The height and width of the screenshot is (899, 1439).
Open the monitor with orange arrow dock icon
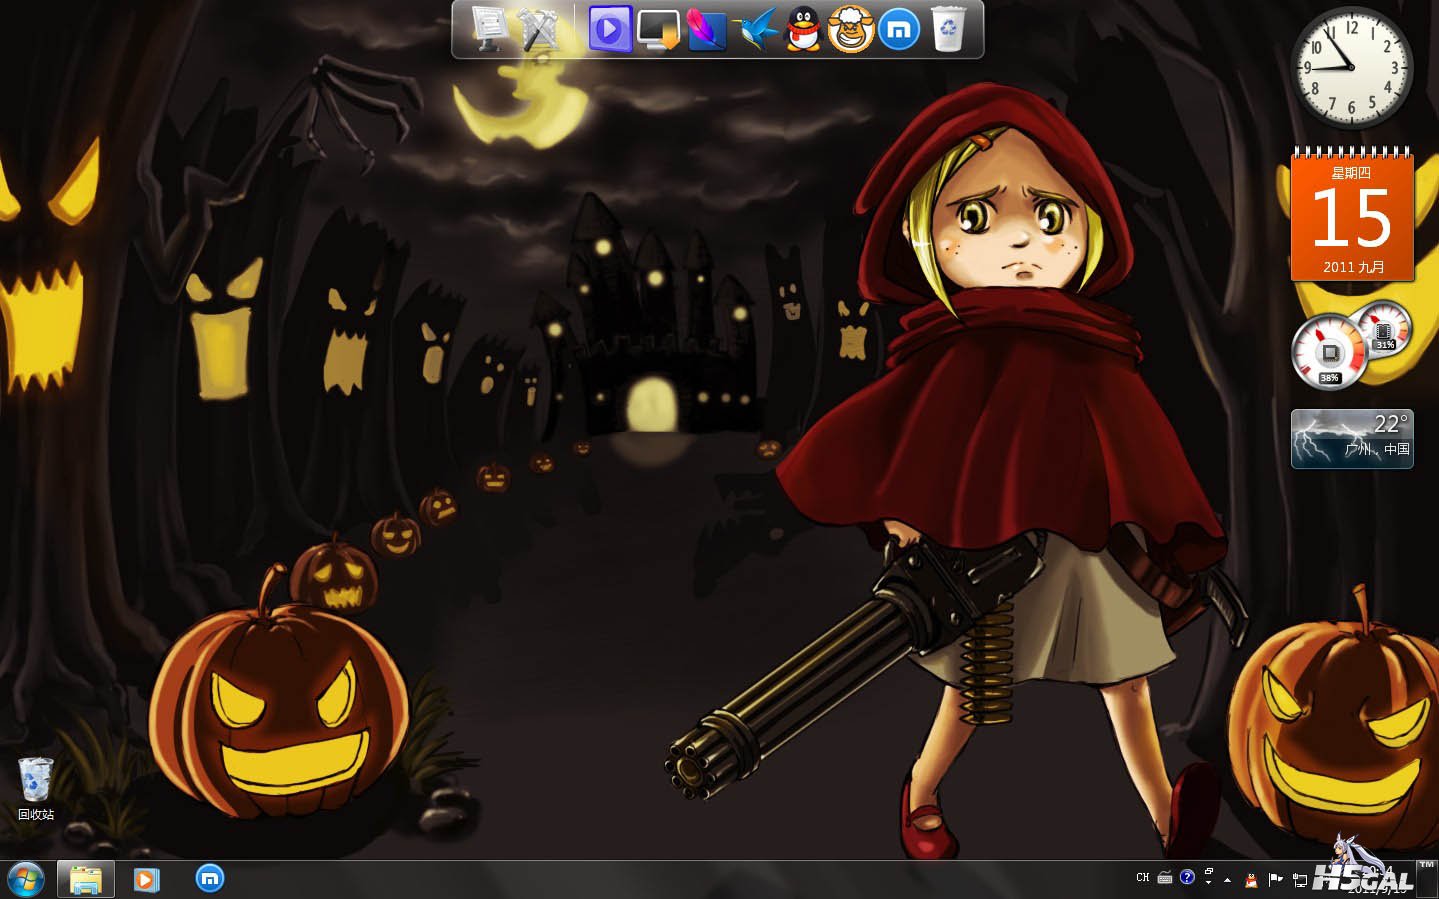pyautogui.click(x=658, y=29)
